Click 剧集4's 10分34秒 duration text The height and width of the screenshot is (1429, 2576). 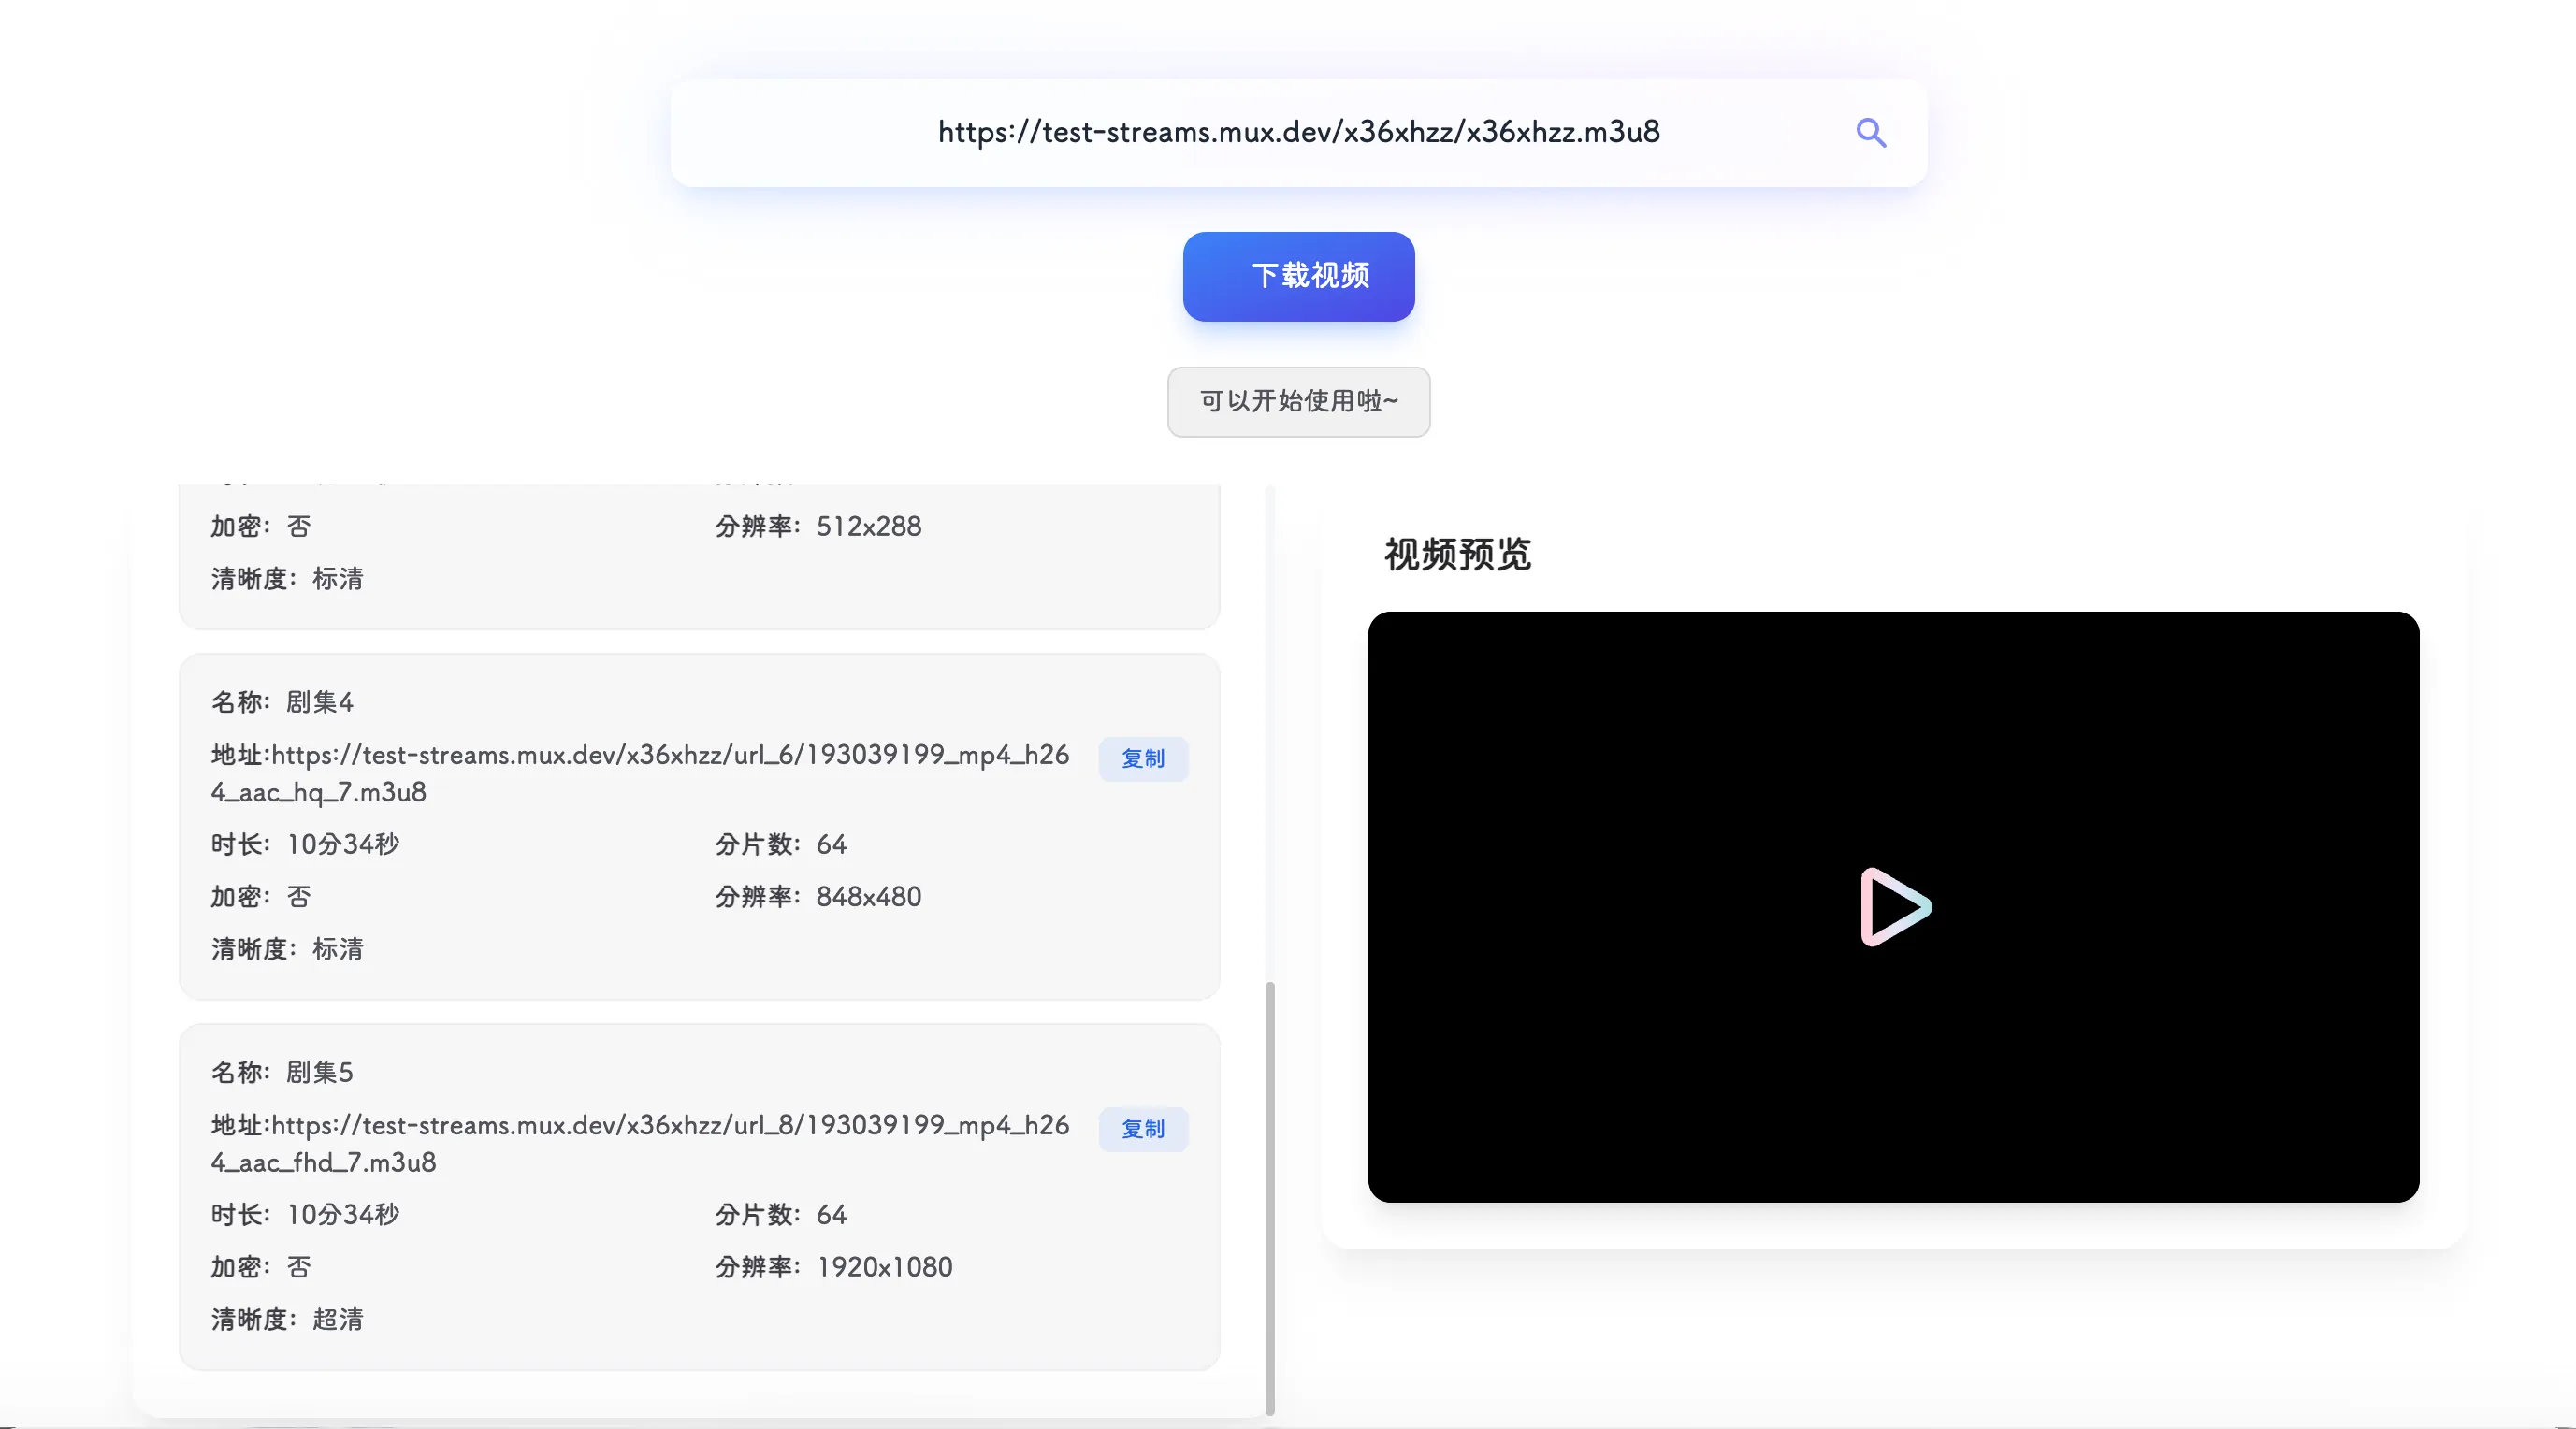pyautogui.click(x=342, y=845)
